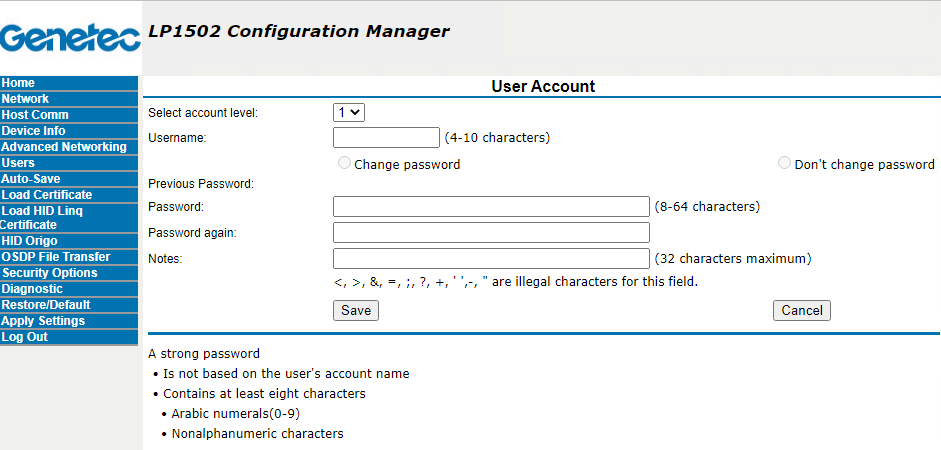Image resolution: width=941 pixels, height=450 pixels.
Task: Click the Username input field
Action: 386,137
